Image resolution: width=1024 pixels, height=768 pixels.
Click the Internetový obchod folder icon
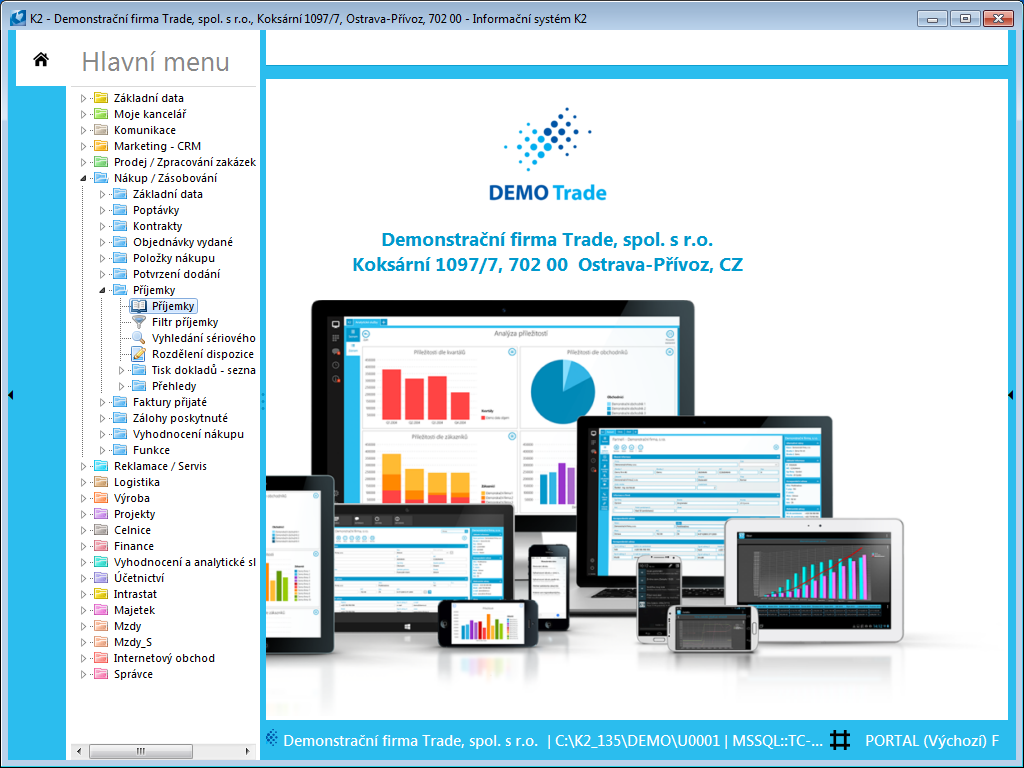tap(101, 658)
